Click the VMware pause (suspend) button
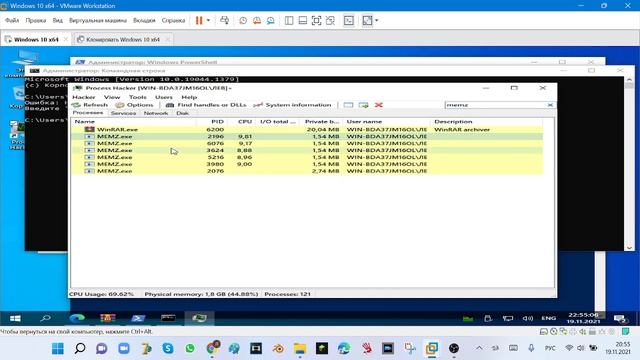This screenshot has width=640, height=360. 199,20
